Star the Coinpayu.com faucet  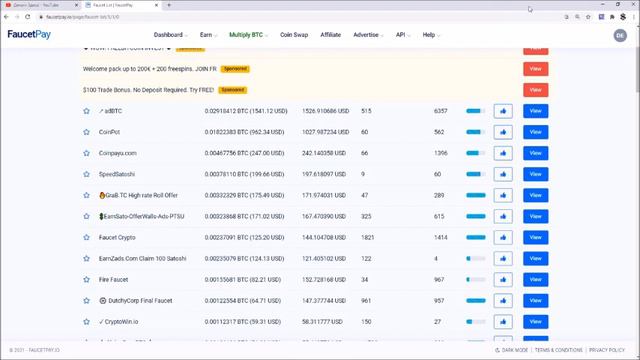pyautogui.click(x=86, y=153)
